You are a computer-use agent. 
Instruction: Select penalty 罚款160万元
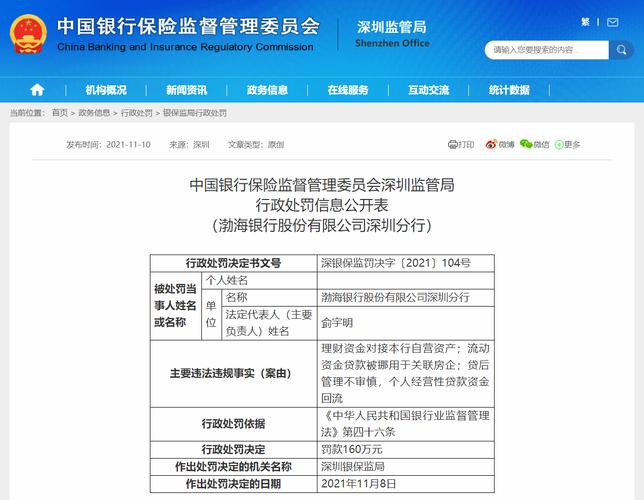tap(352, 449)
